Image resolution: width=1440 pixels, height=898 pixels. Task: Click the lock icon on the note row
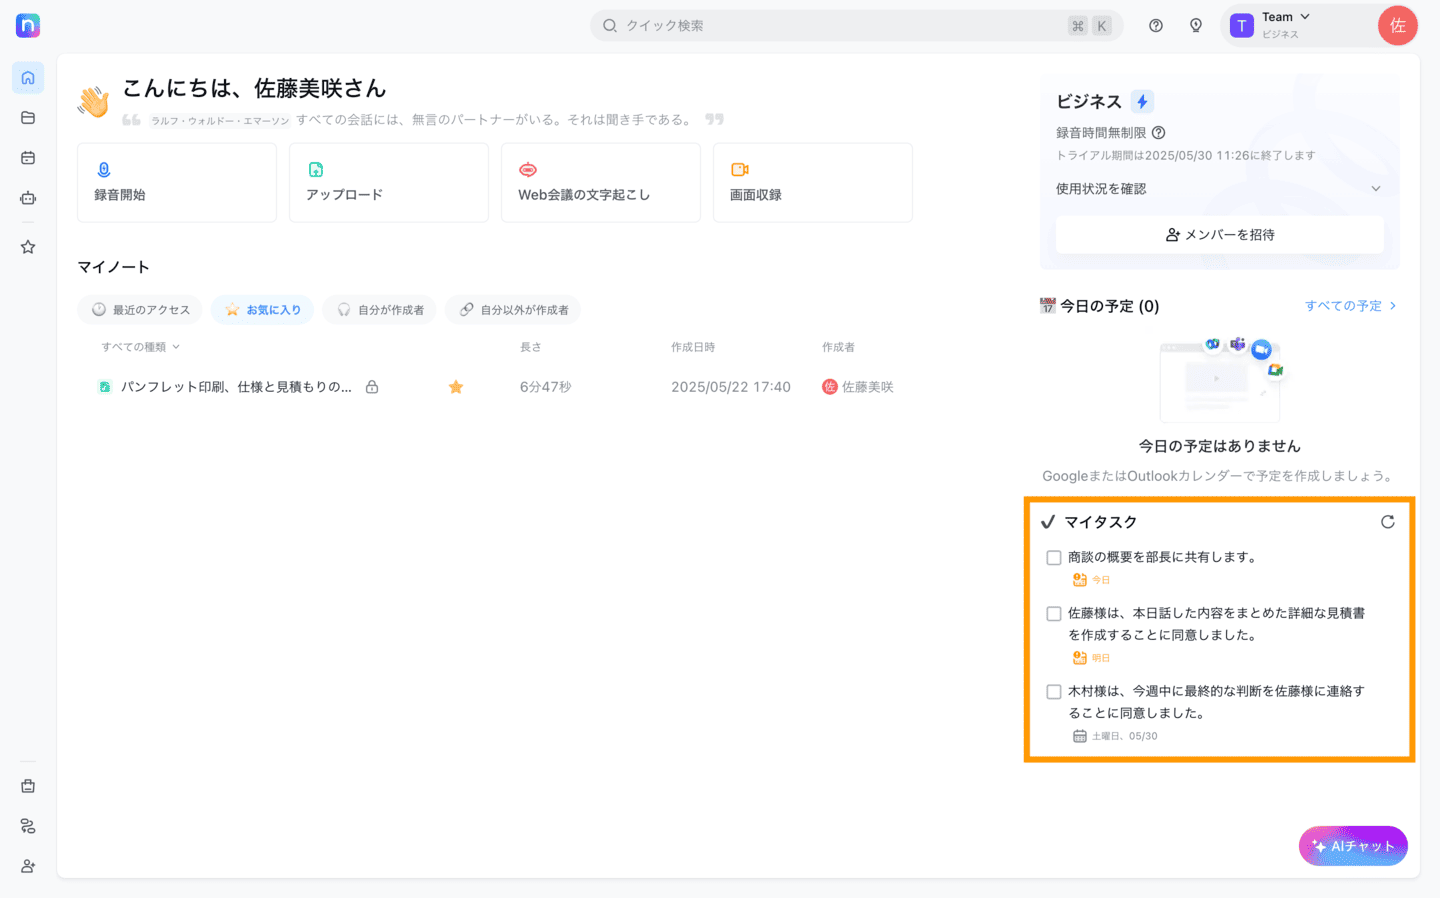[372, 387]
